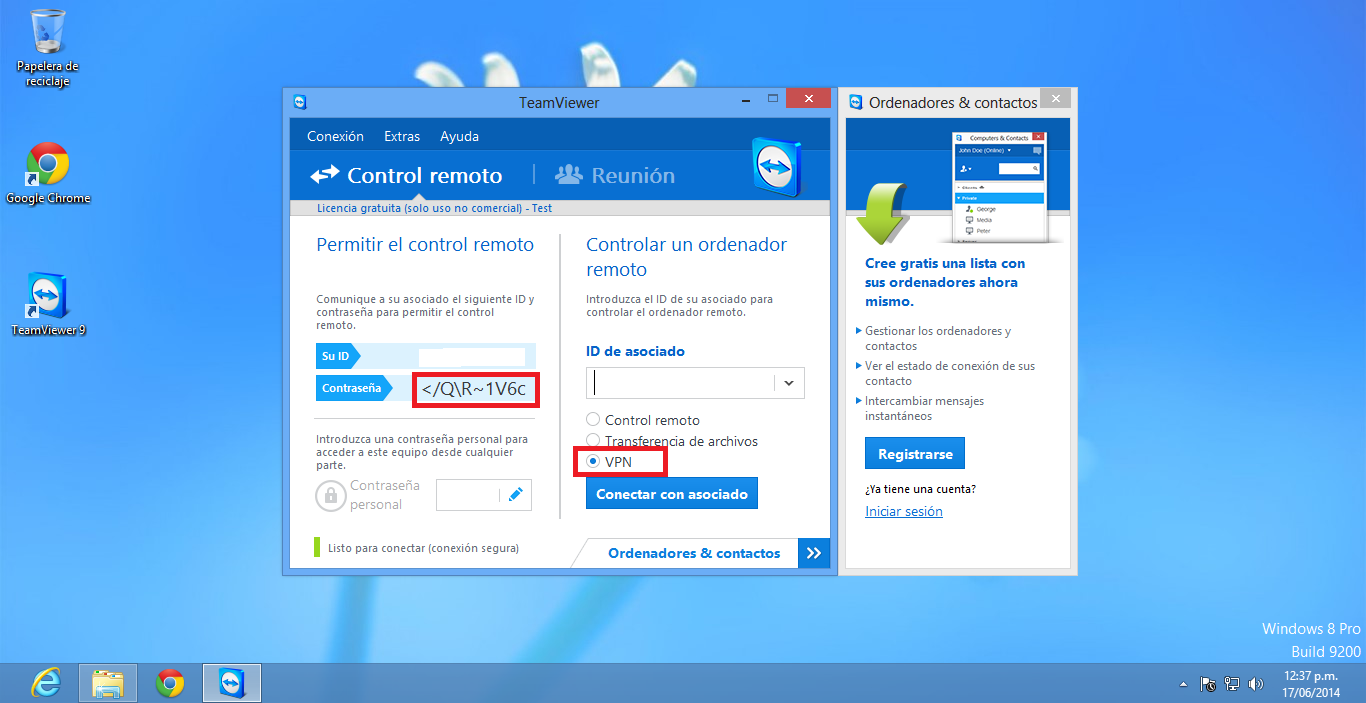Open the Ayuda menu
This screenshot has width=1366, height=703.
460,136
